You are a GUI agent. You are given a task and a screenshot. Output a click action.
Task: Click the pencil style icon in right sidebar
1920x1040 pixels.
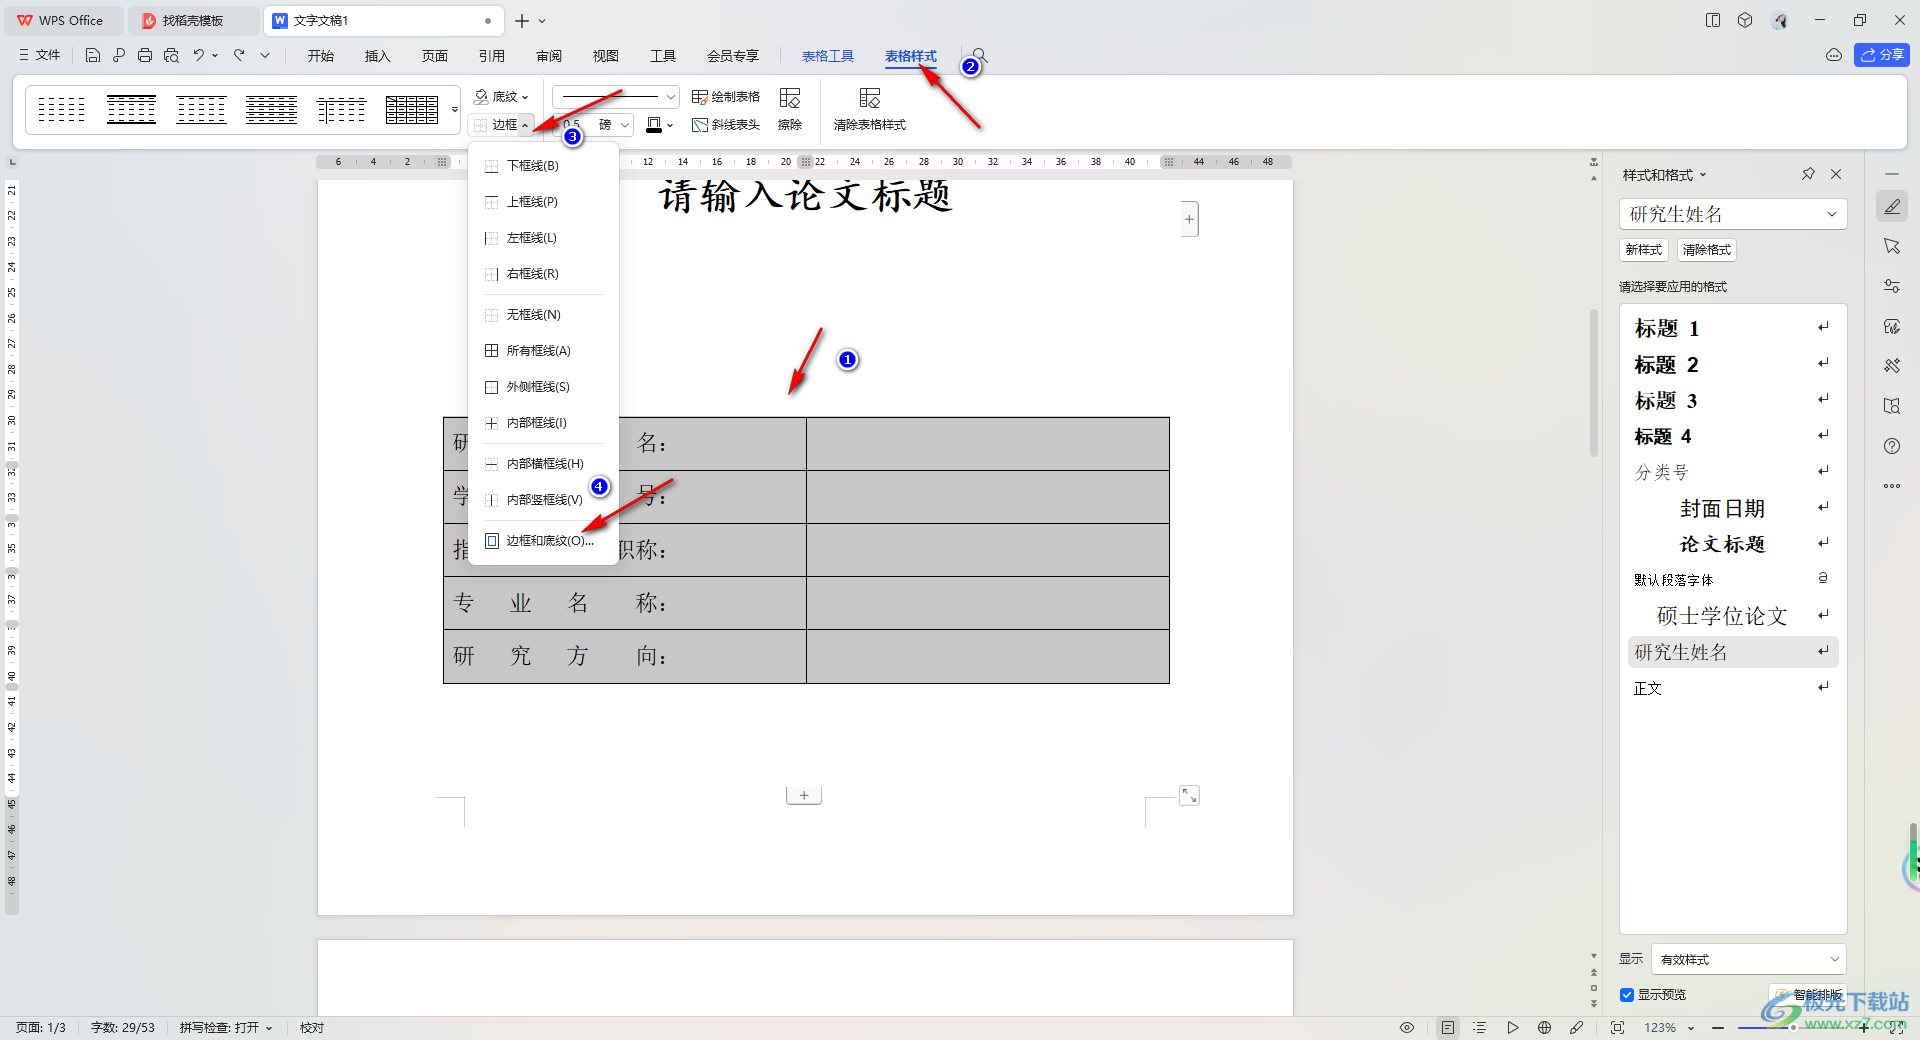pos(1892,207)
